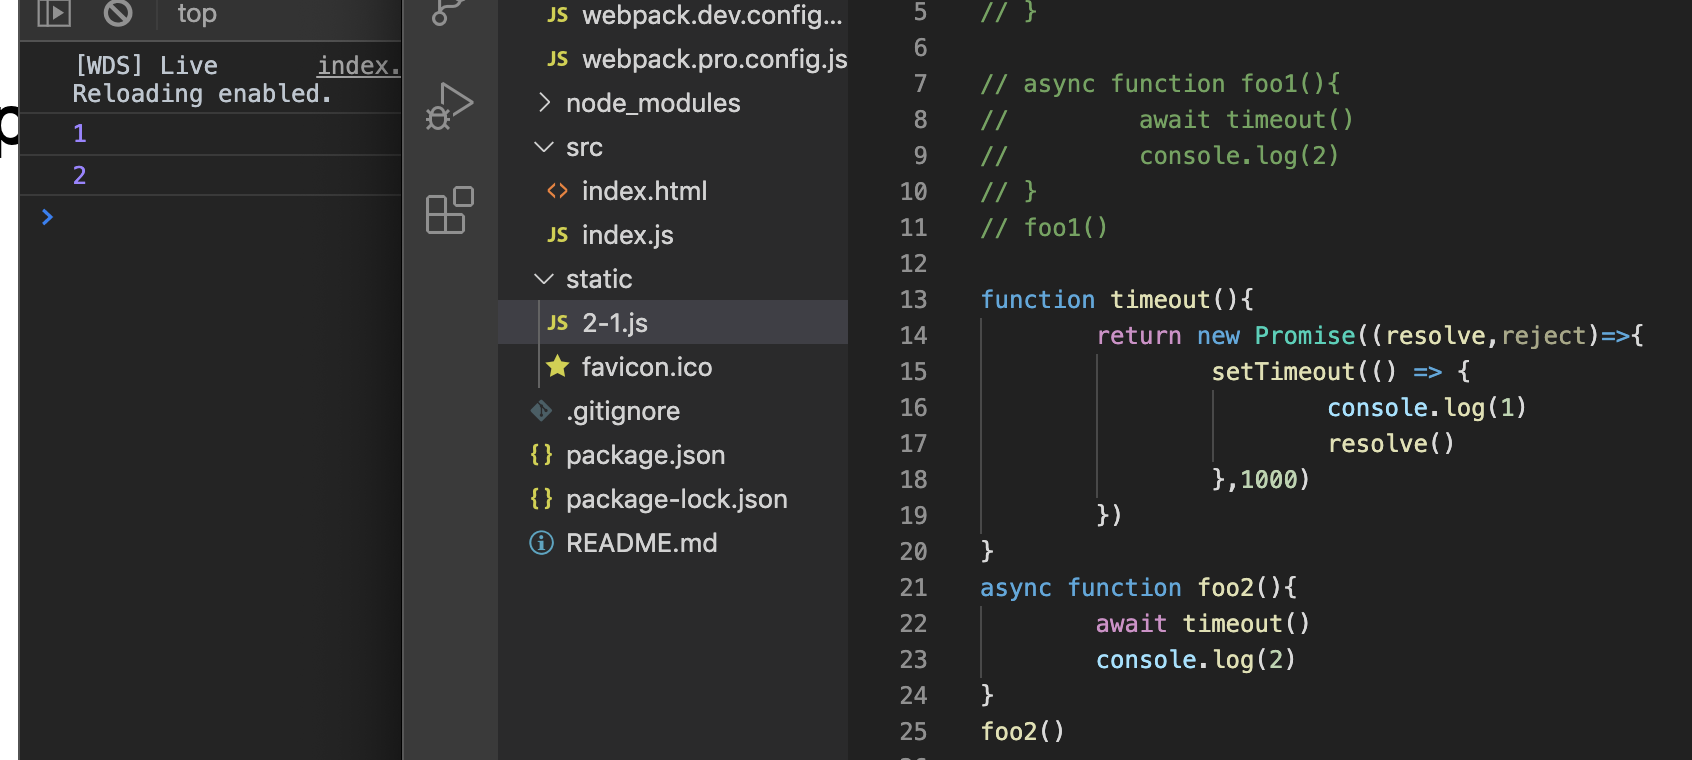The image size is (1692, 760).
Task: Toggle the DevTools console sidebar icon
Action: (x=54, y=13)
